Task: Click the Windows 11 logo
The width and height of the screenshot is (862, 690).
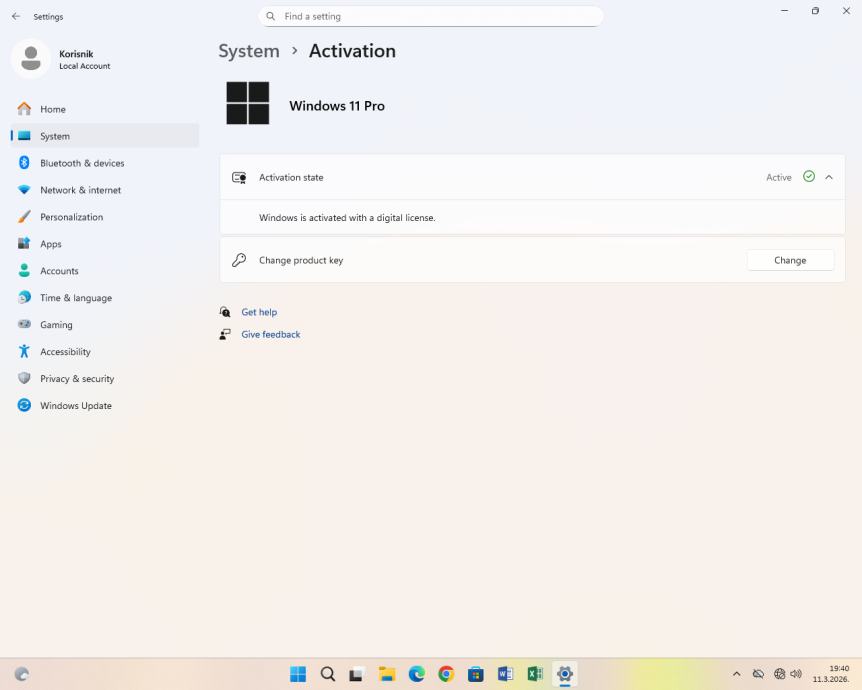Action: [248, 103]
